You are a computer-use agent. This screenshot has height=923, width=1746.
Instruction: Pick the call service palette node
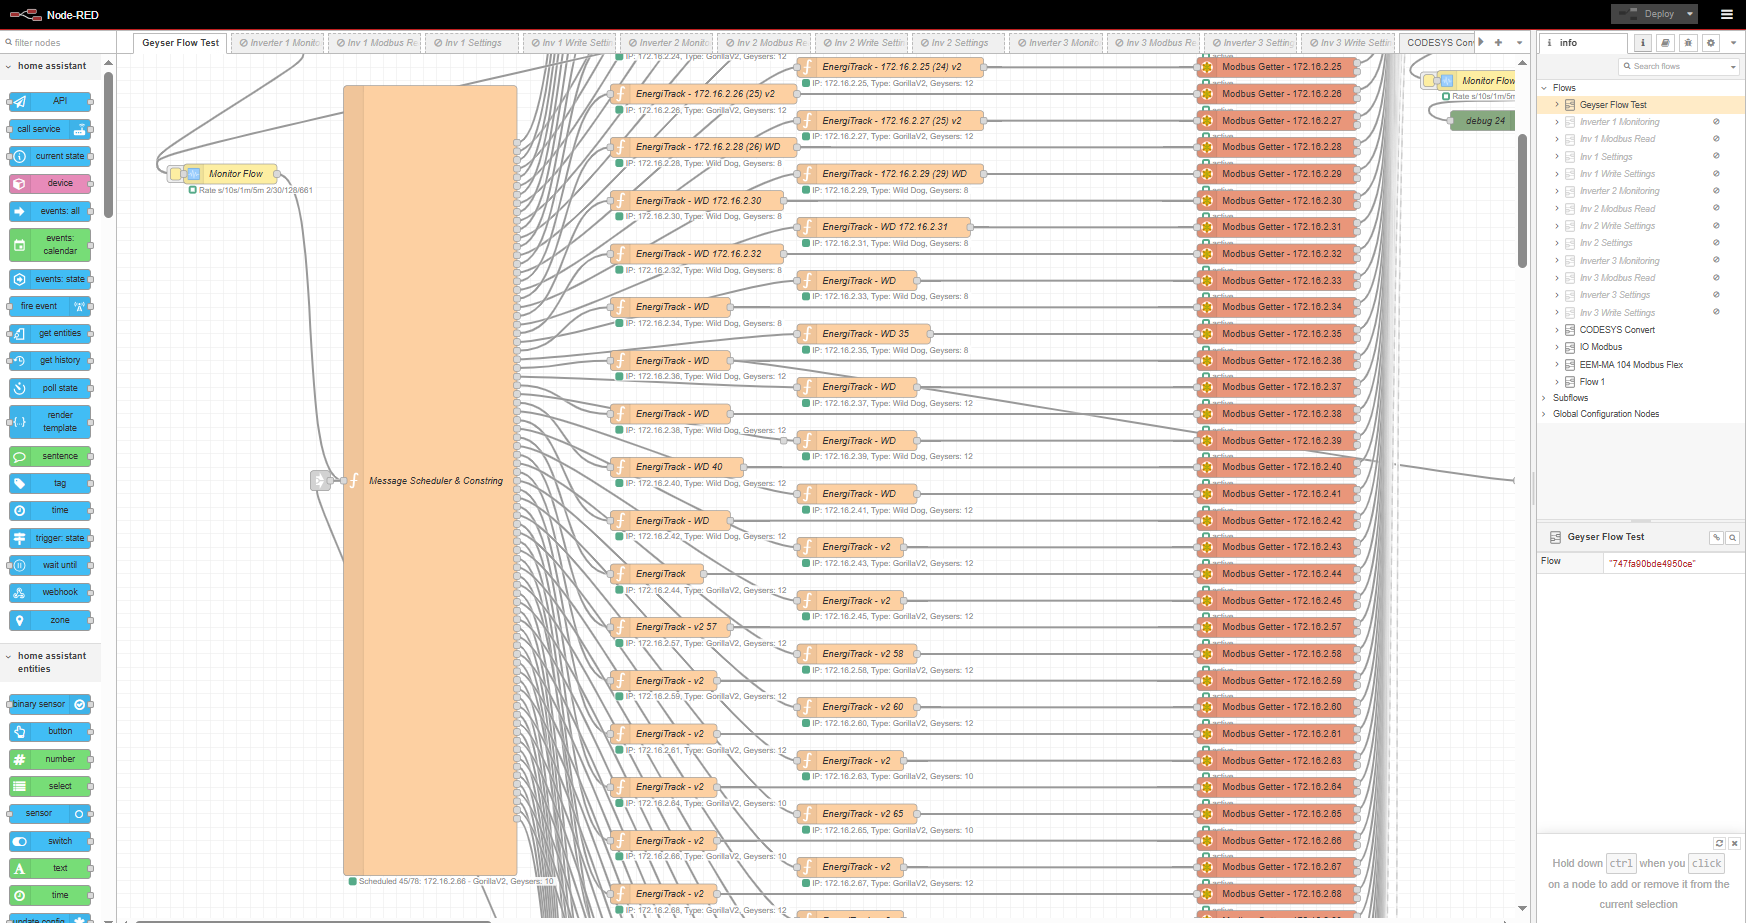point(50,129)
